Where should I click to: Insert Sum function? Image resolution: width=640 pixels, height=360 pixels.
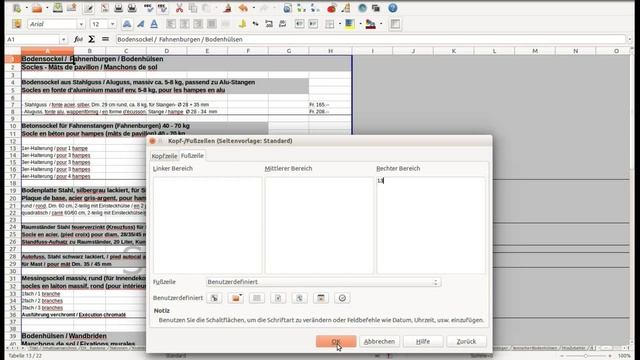(91, 39)
